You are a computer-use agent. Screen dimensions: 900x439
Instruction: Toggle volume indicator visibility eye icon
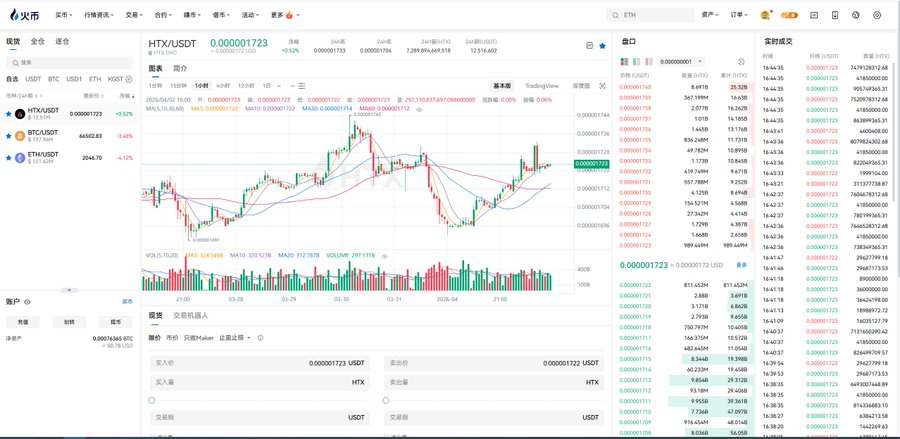pos(385,256)
